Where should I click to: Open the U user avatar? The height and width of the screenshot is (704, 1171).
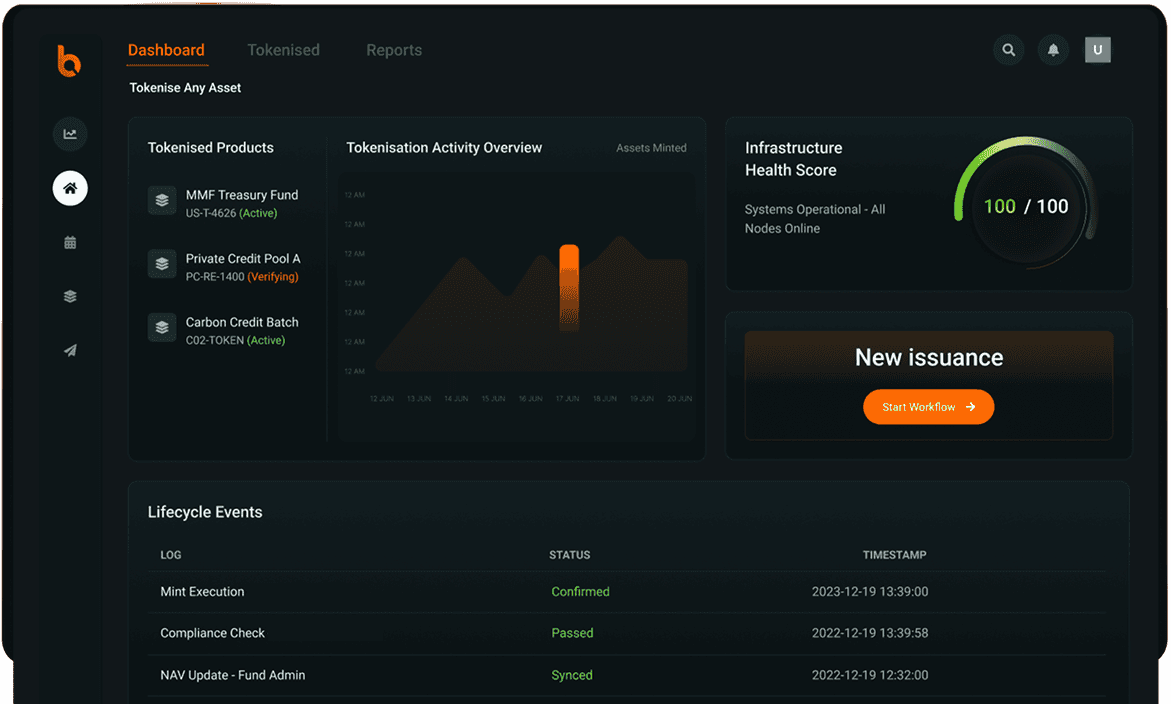(1097, 49)
